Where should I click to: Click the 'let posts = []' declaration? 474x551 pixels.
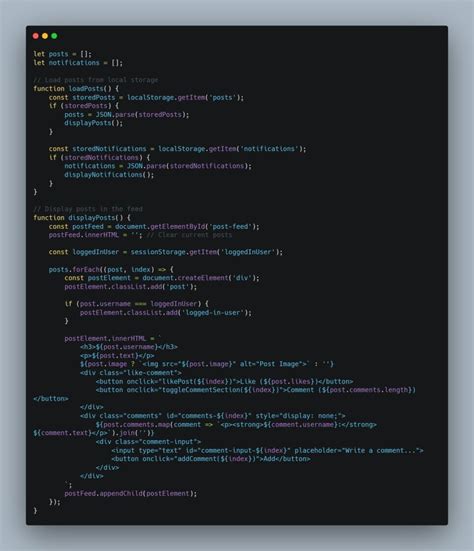(63, 54)
